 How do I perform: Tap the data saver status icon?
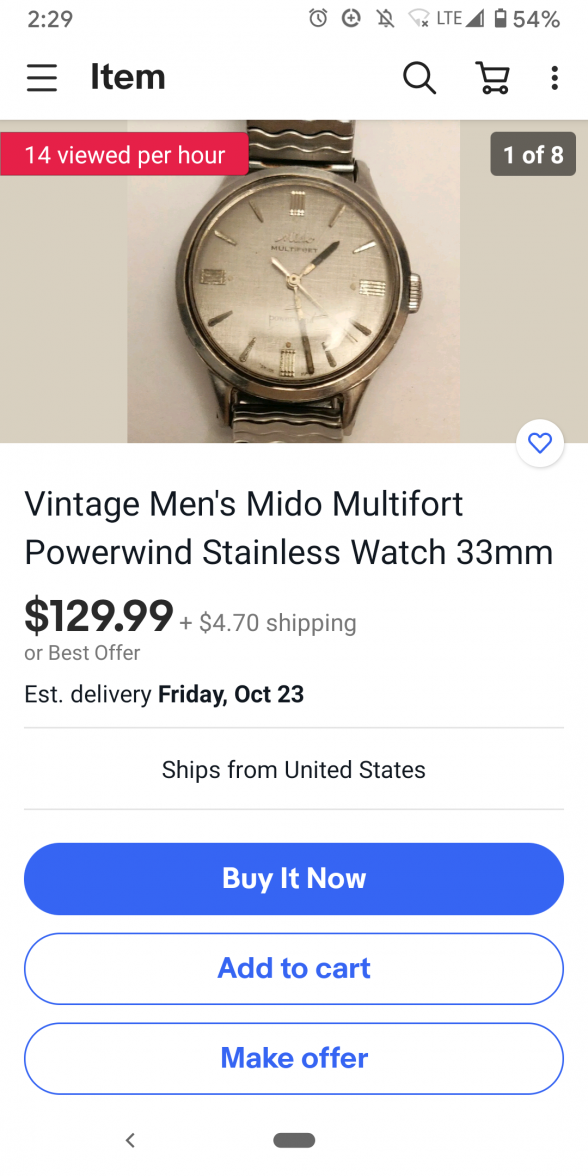[x=351, y=19]
